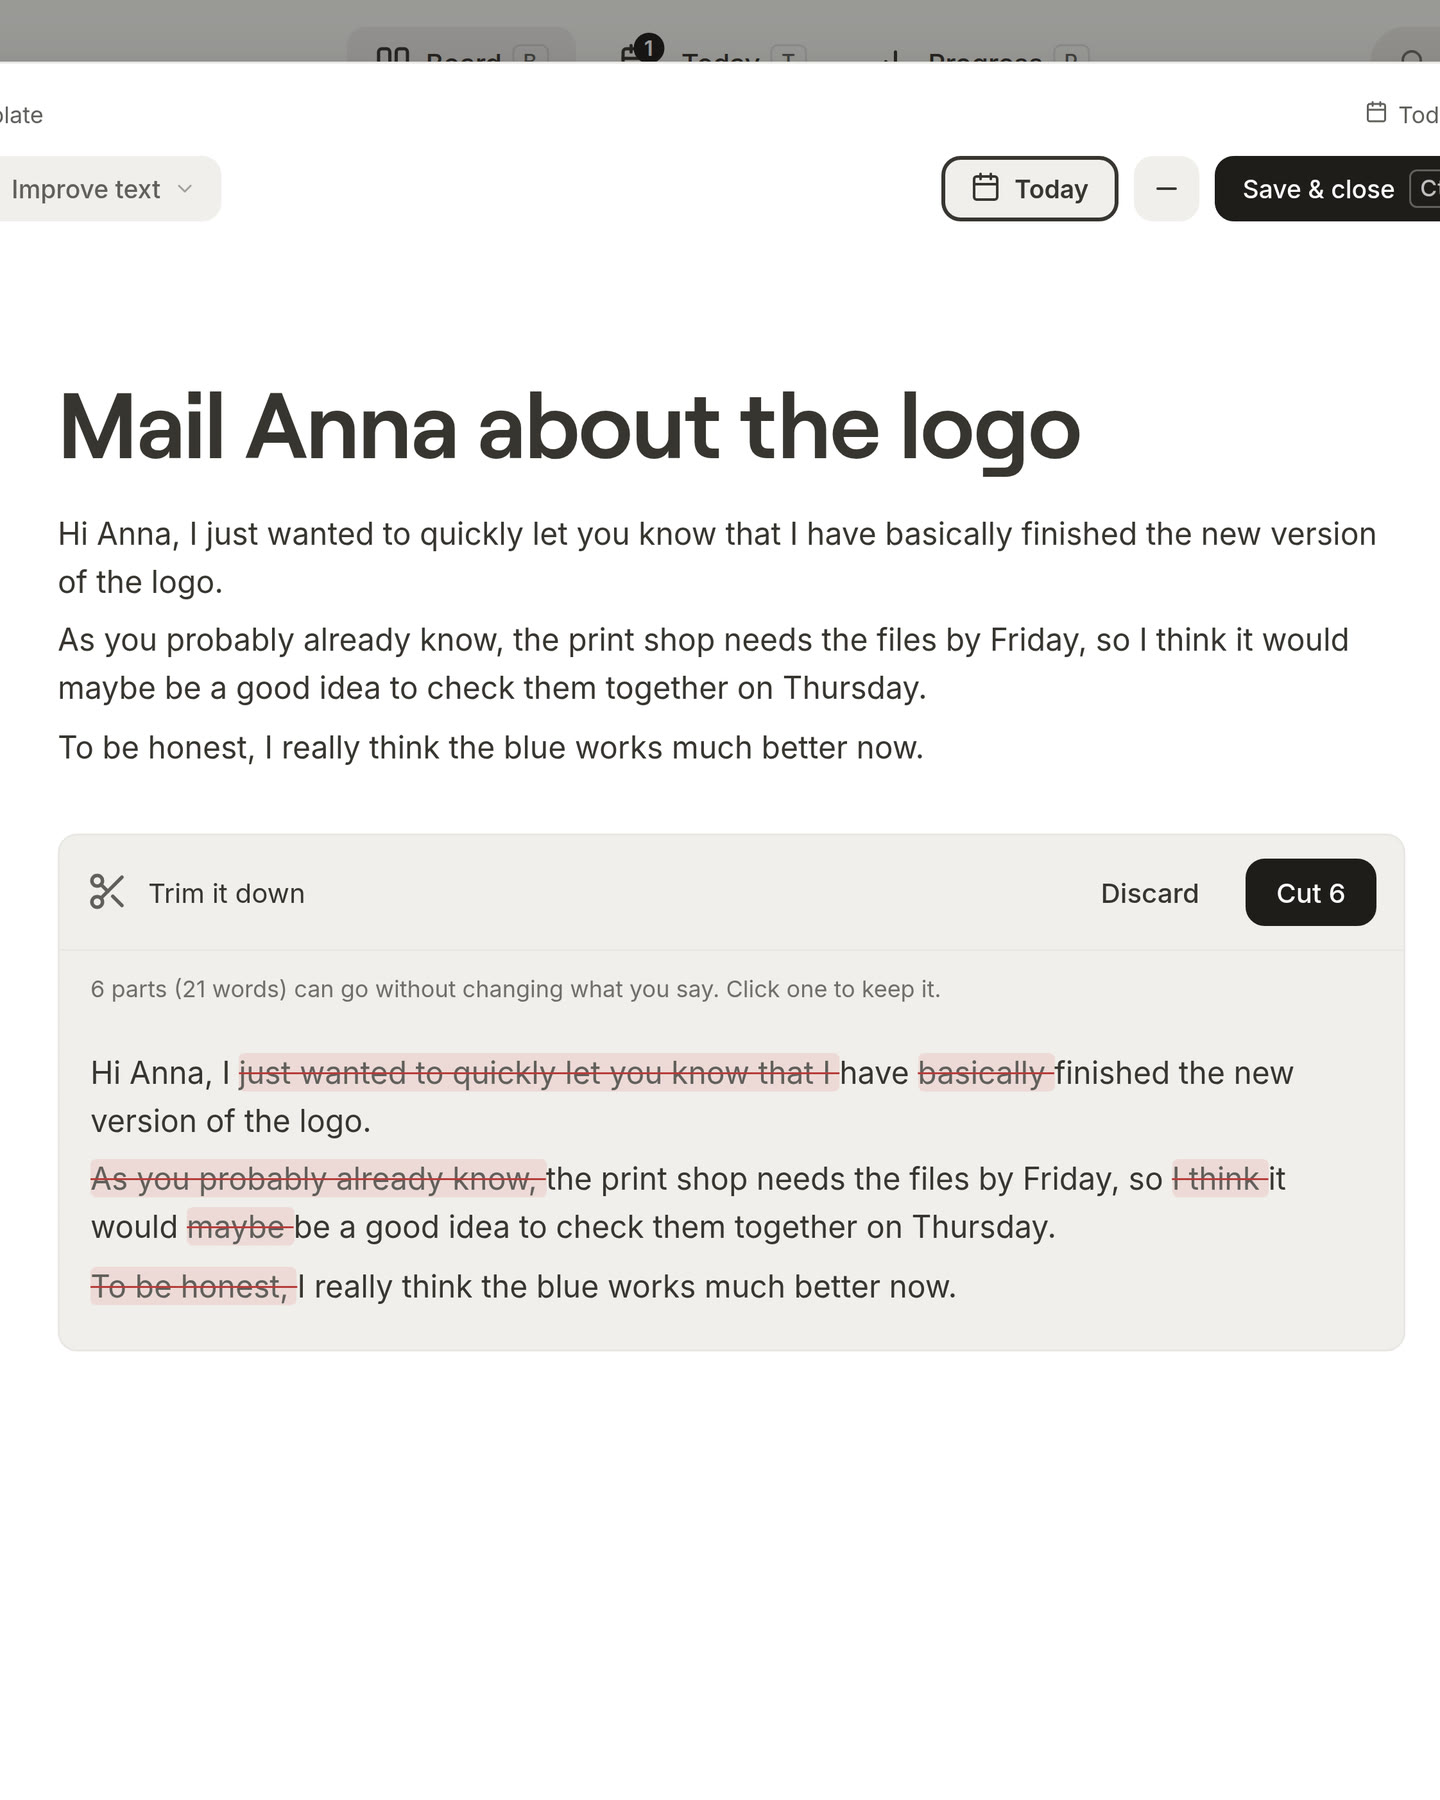Restore the struck-out word 'maybe'
Viewport: 1440px width, 1800px height.
pyautogui.click(x=240, y=1227)
